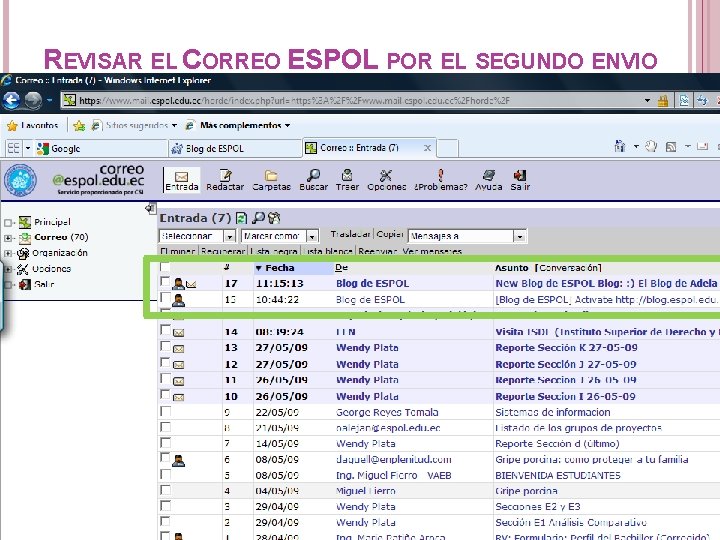Screen dimensions: 720x540
Task: Check the box for message 9 Sistemas de informacion
Action: 165,411
